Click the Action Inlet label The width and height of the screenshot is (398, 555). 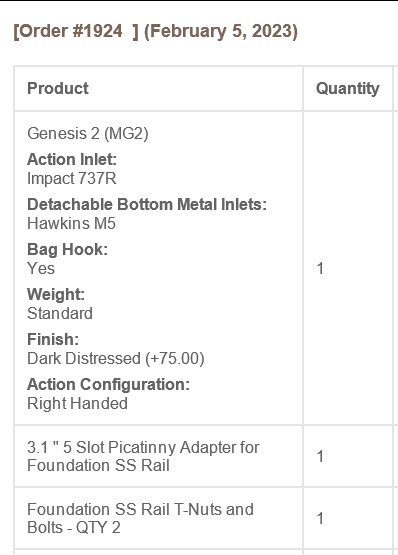pyautogui.click(x=72, y=159)
